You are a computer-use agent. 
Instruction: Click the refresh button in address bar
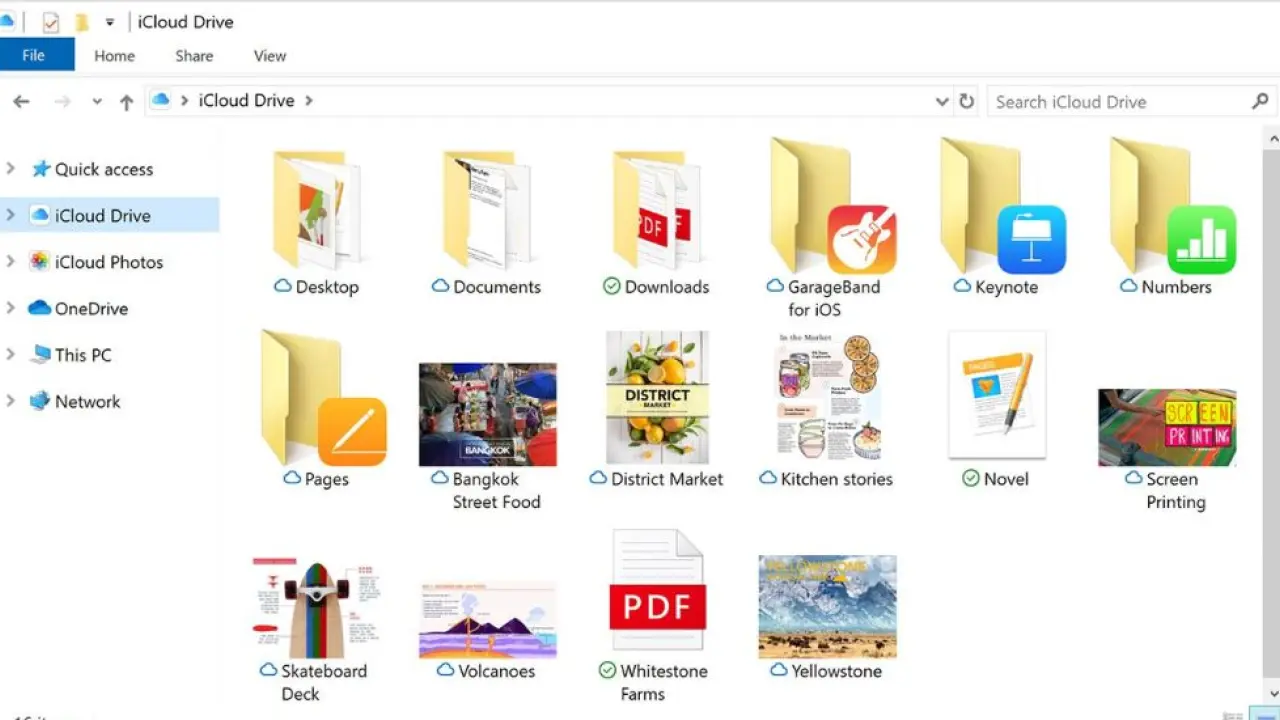pyautogui.click(x=966, y=101)
